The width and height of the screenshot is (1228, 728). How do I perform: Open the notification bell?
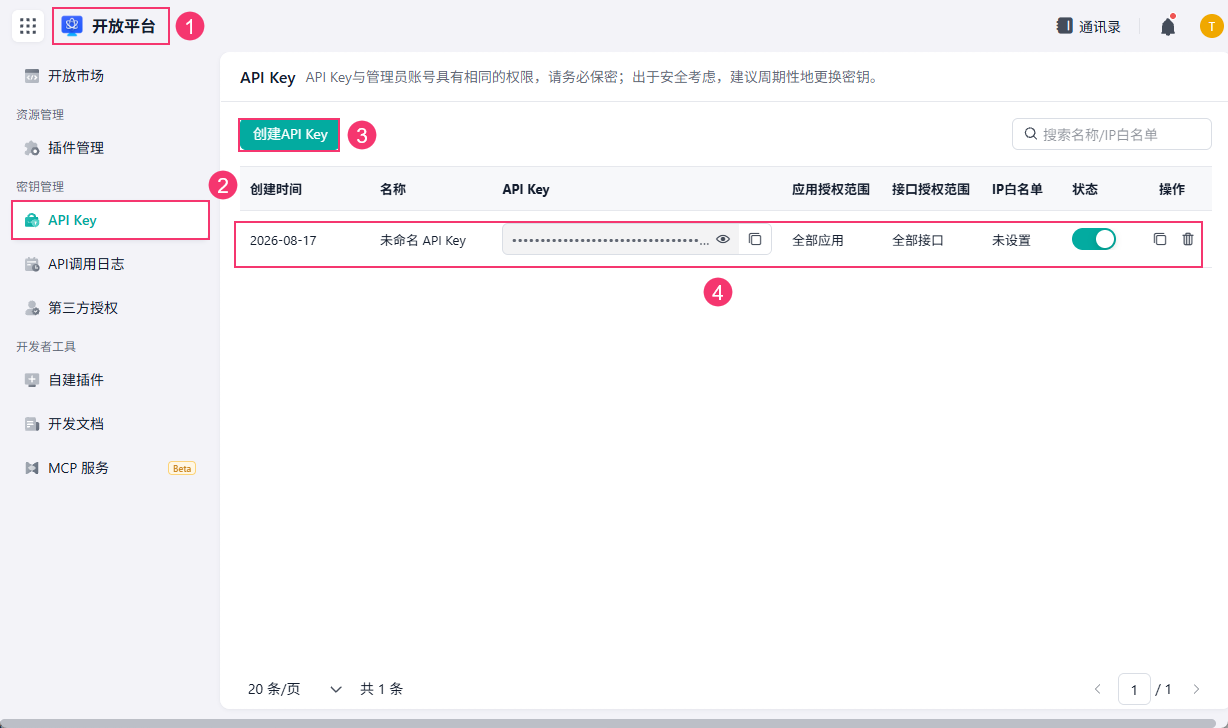(x=1168, y=27)
